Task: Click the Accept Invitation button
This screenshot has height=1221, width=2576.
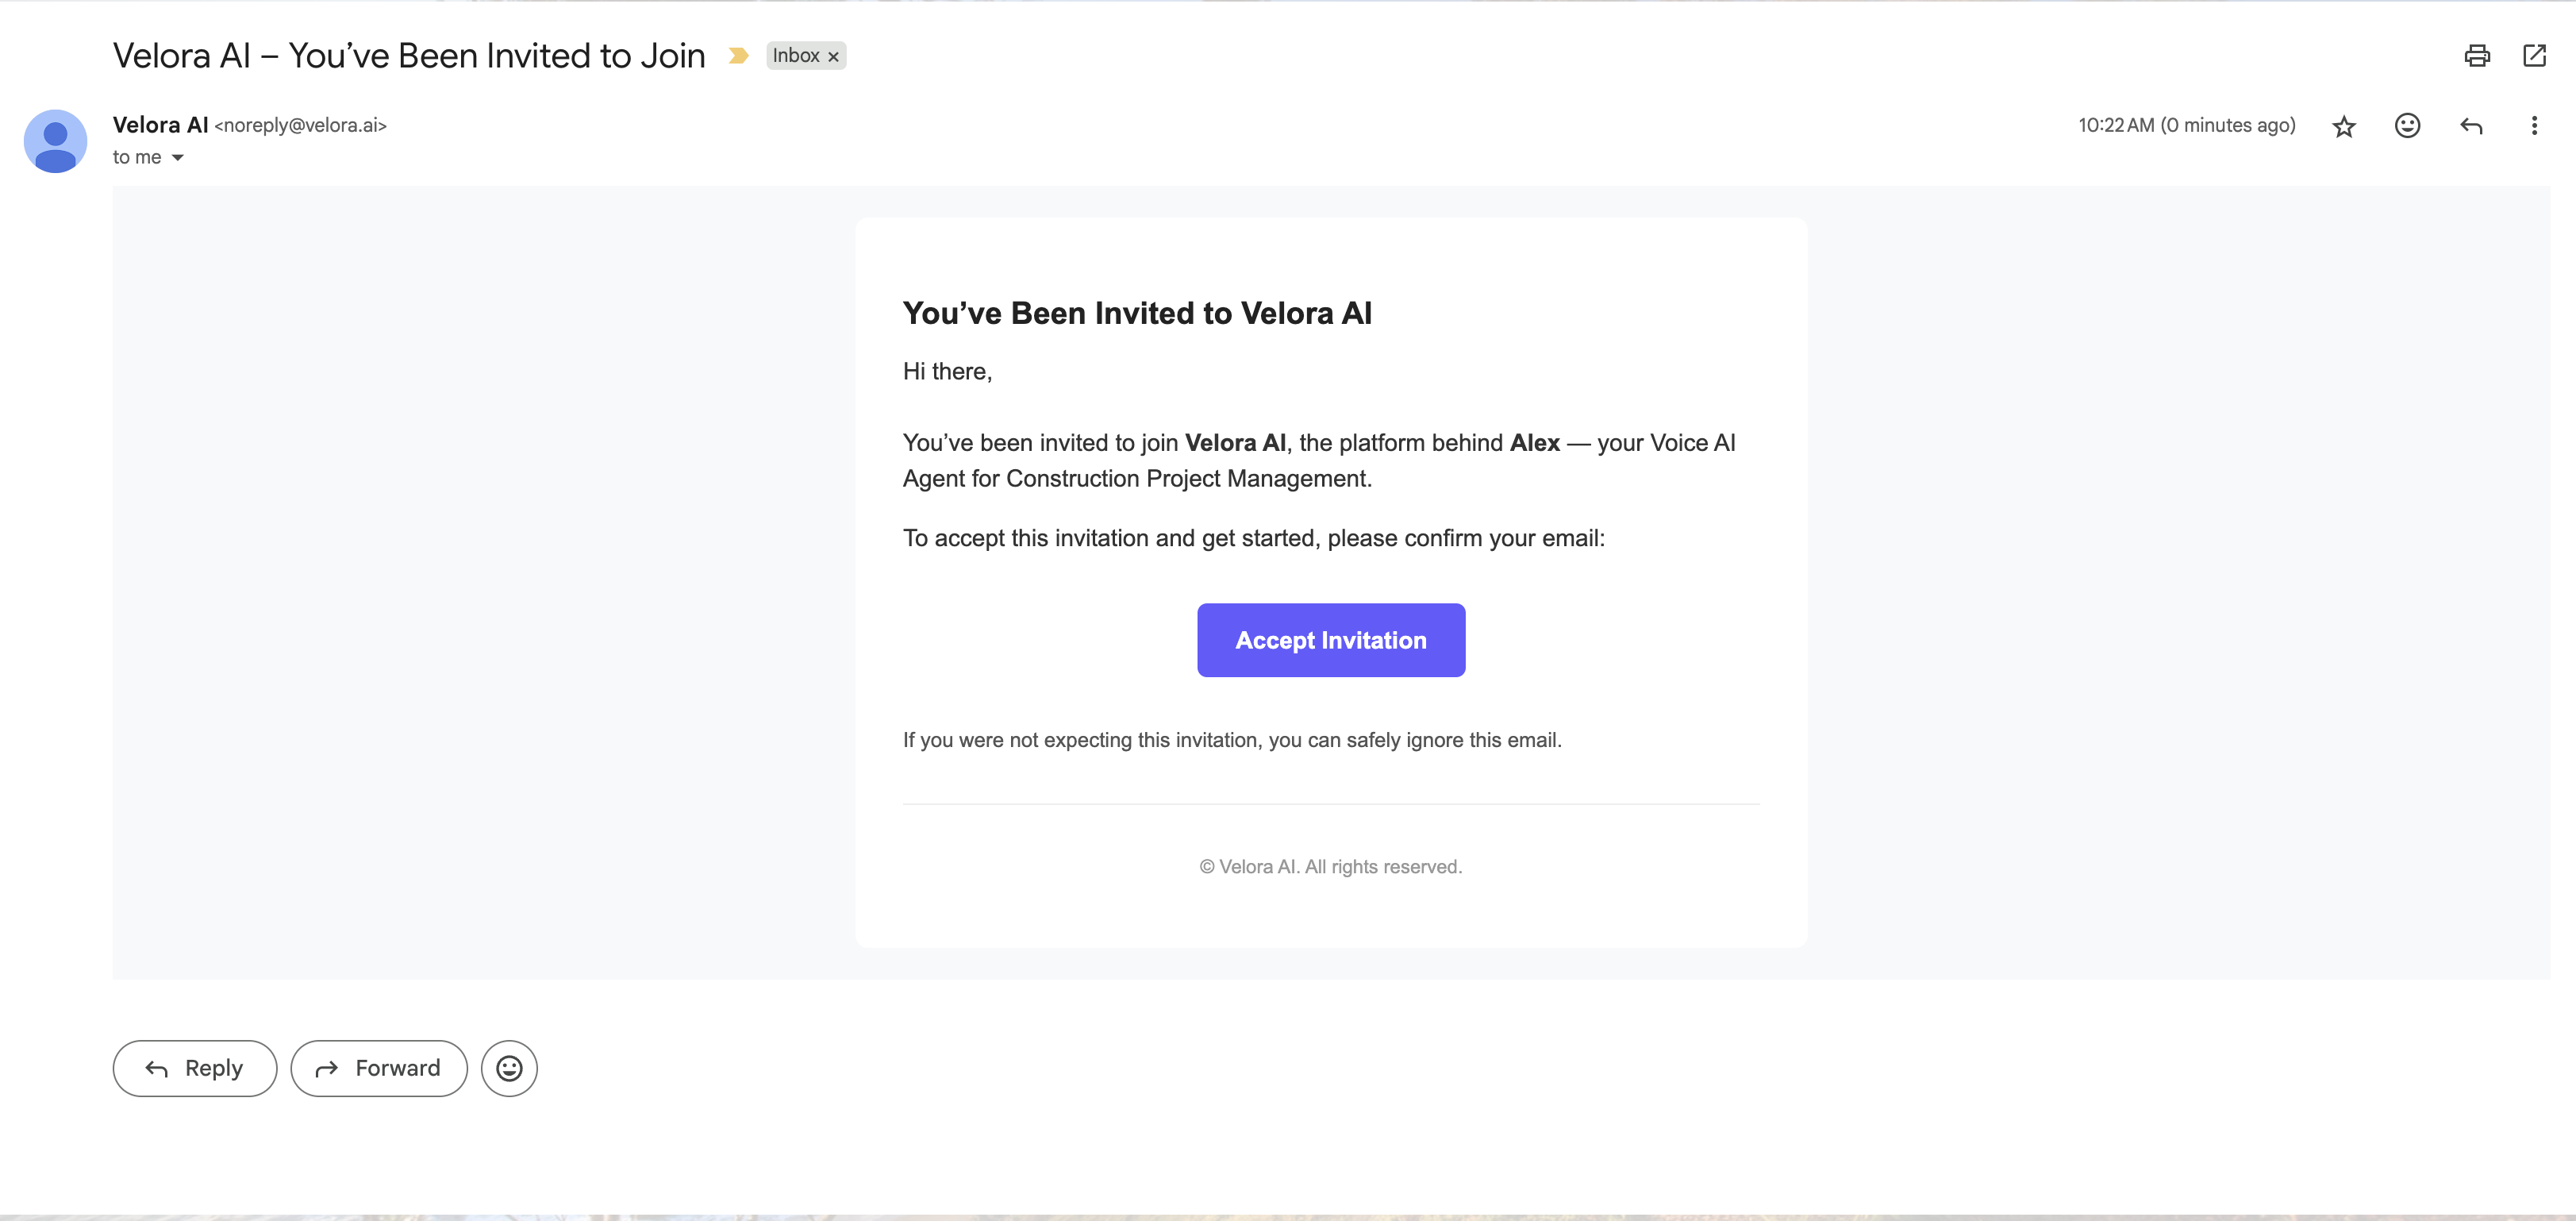Action: point(1331,640)
